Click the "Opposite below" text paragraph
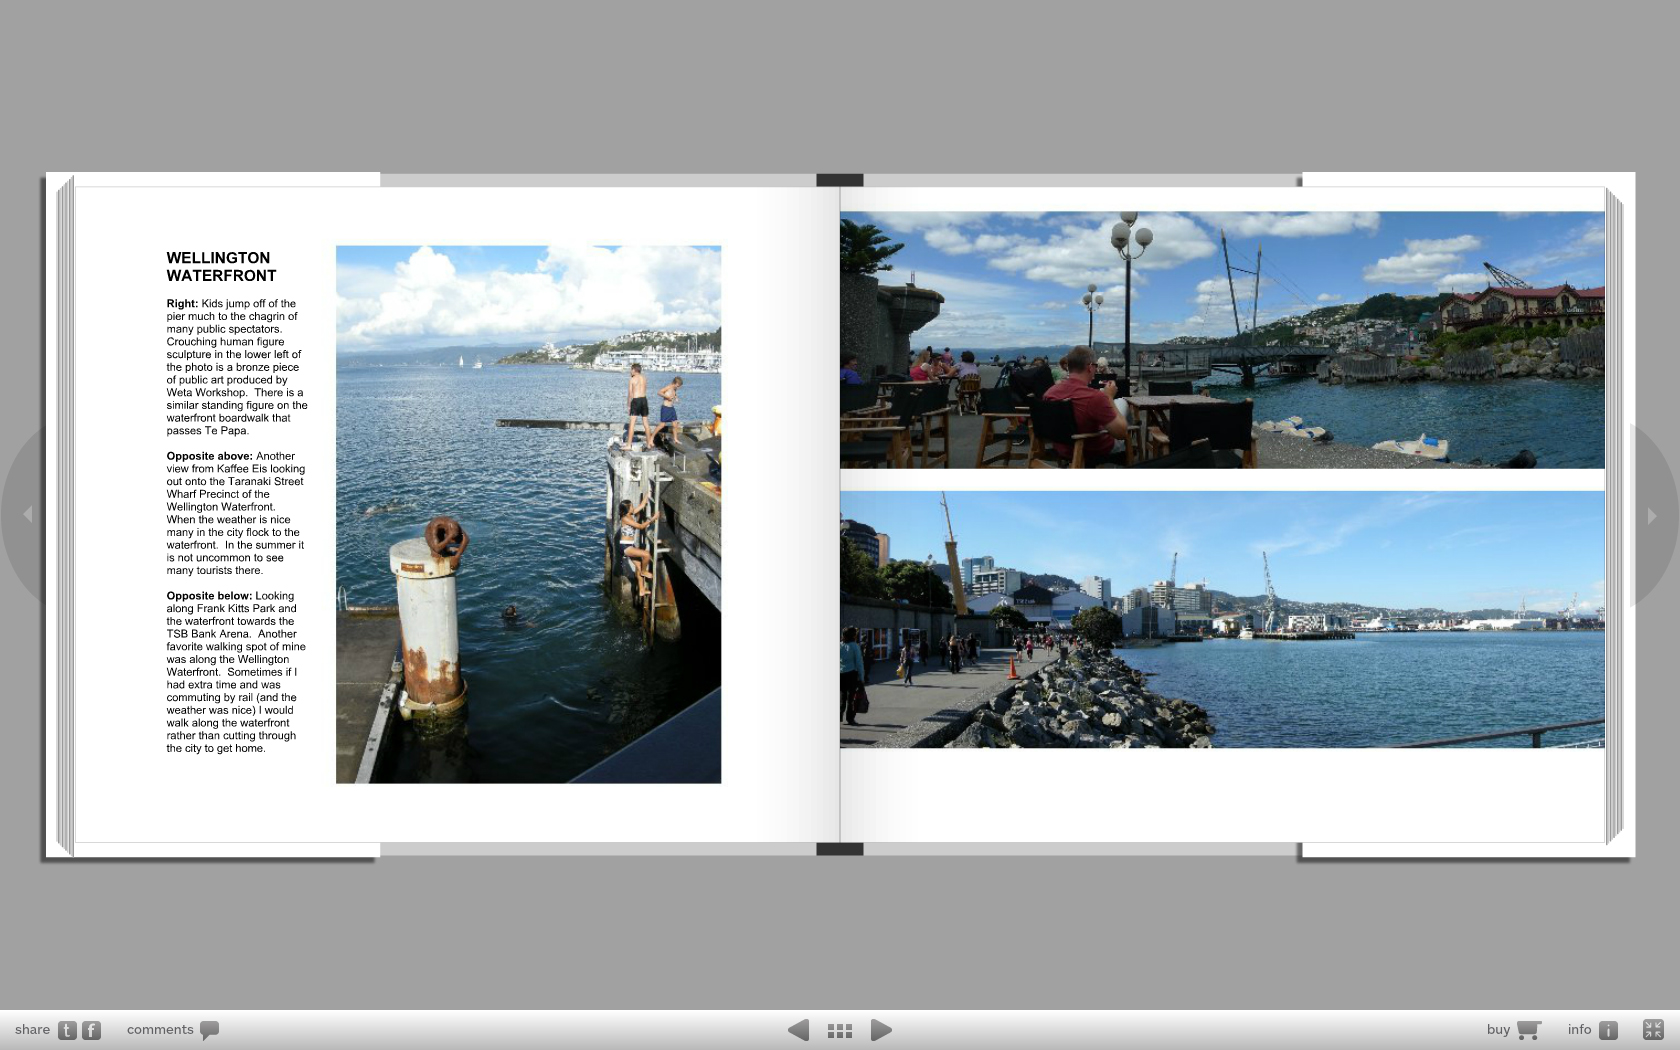This screenshot has width=1680, height=1050. point(236,672)
